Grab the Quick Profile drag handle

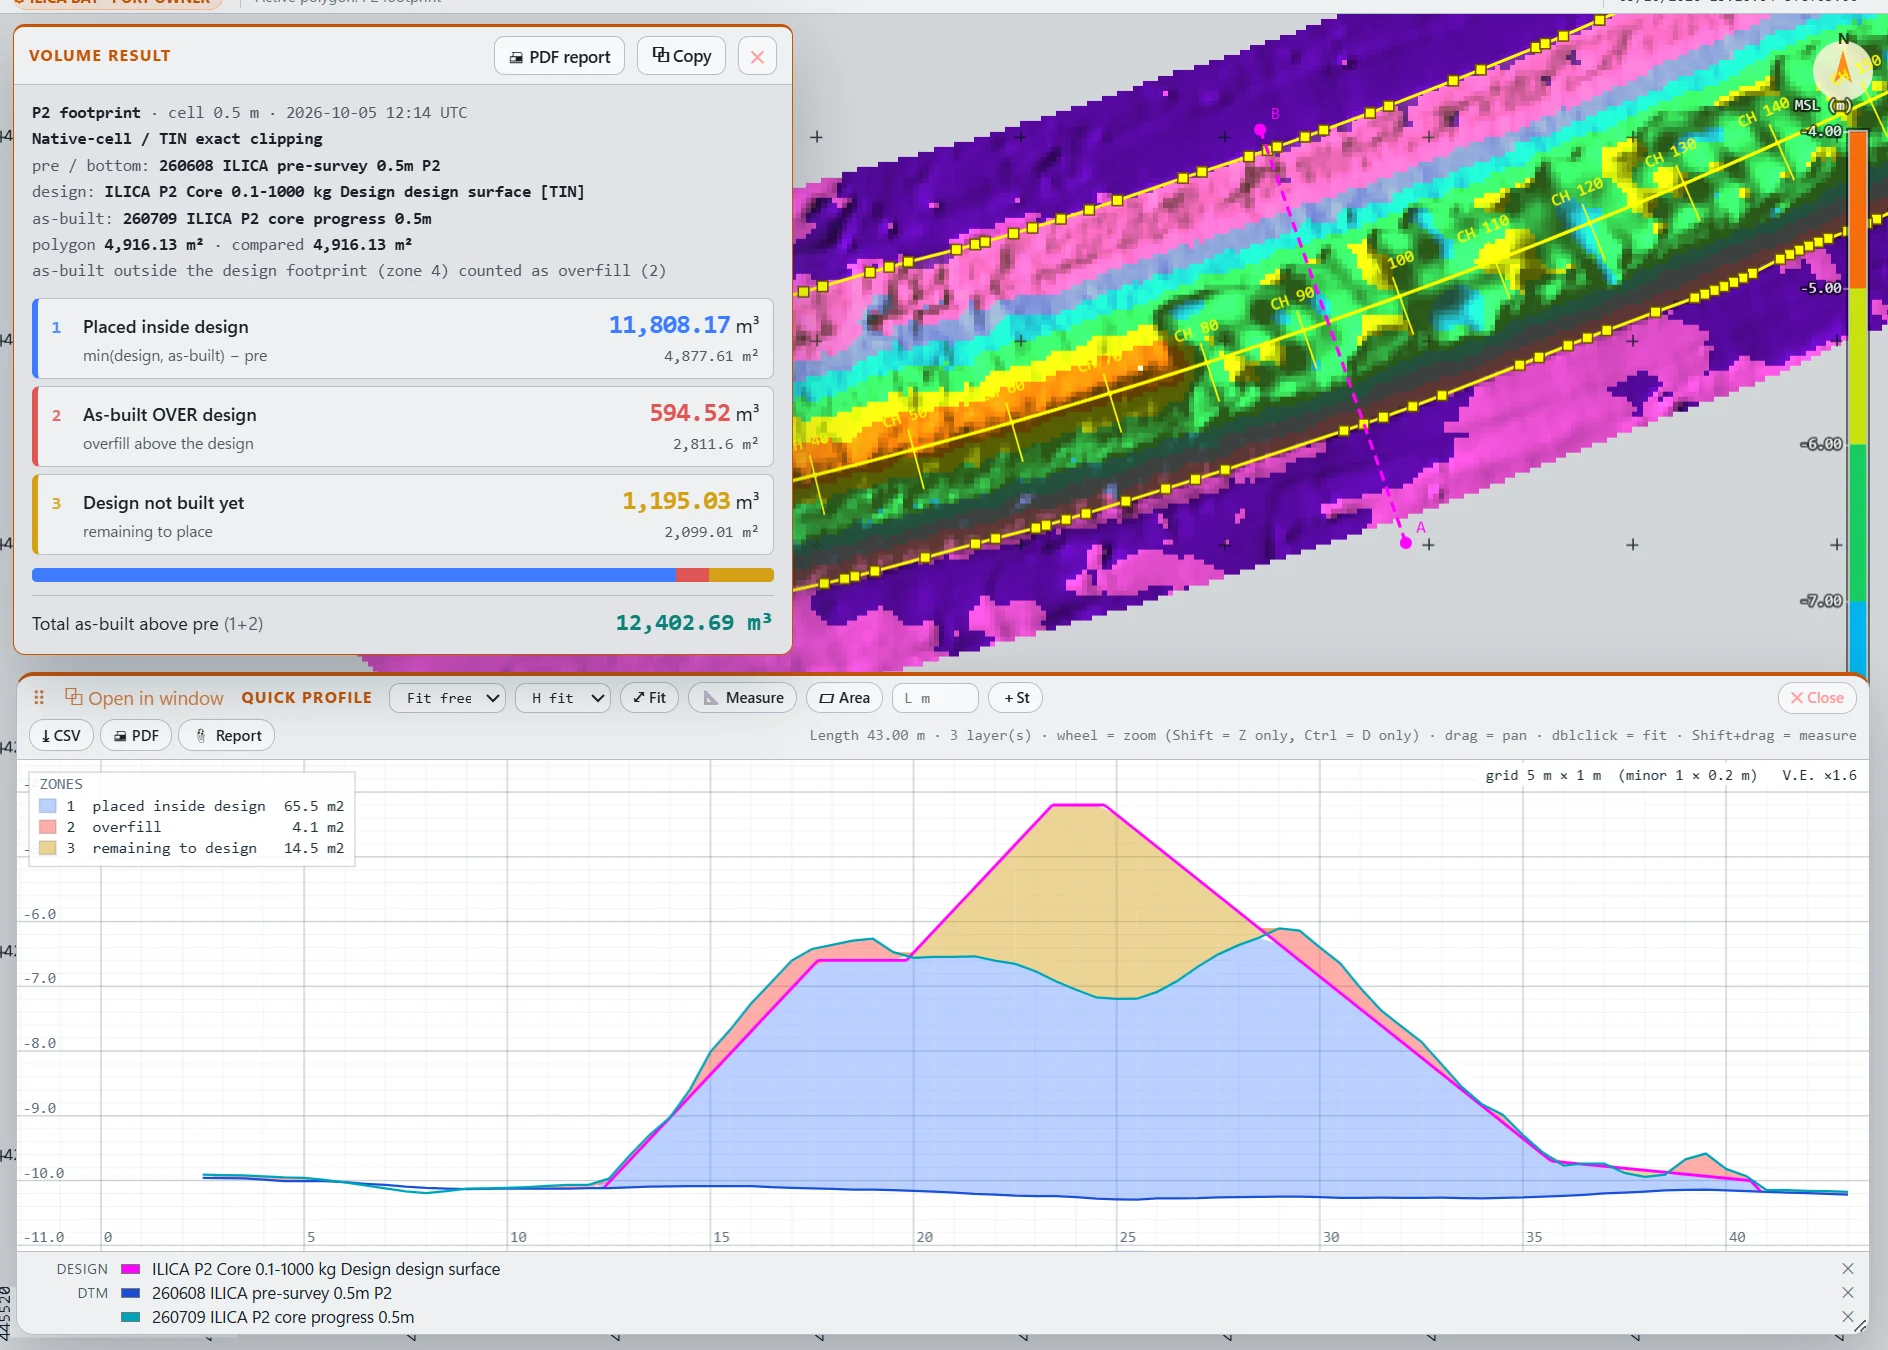(x=39, y=698)
